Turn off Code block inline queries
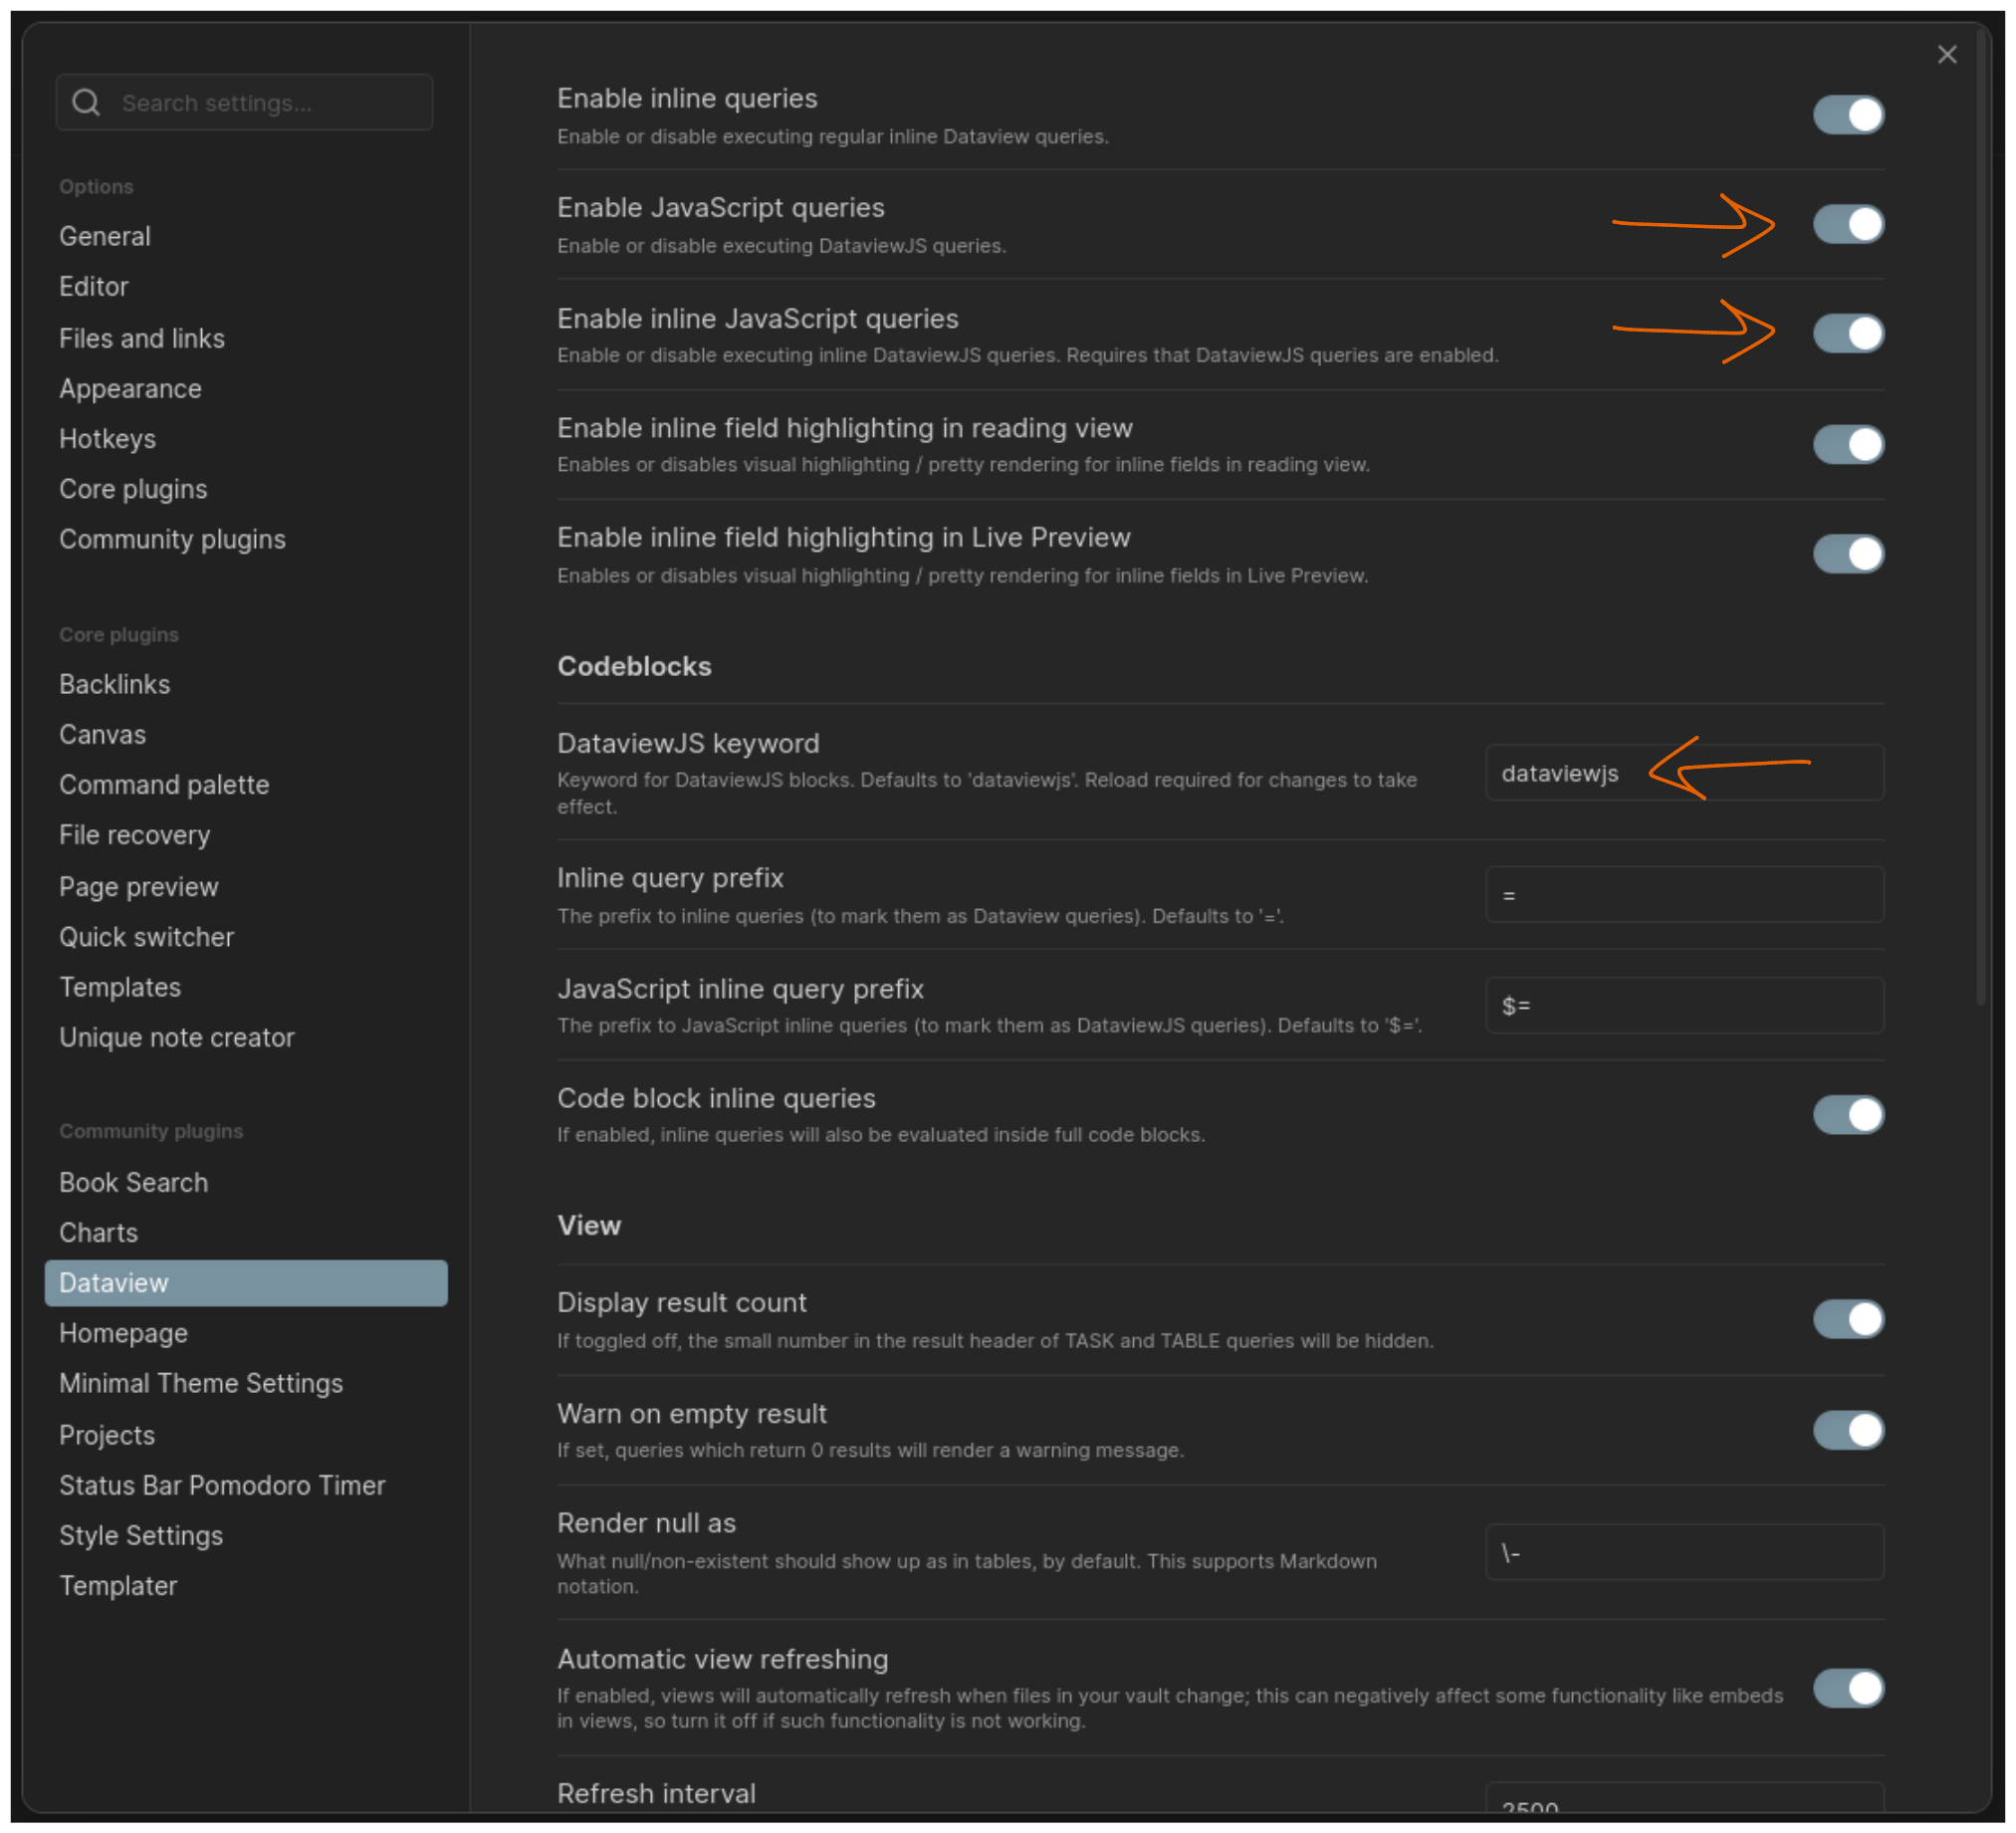The height and width of the screenshot is (1833, 2016). click(x=1848, y=1114)
